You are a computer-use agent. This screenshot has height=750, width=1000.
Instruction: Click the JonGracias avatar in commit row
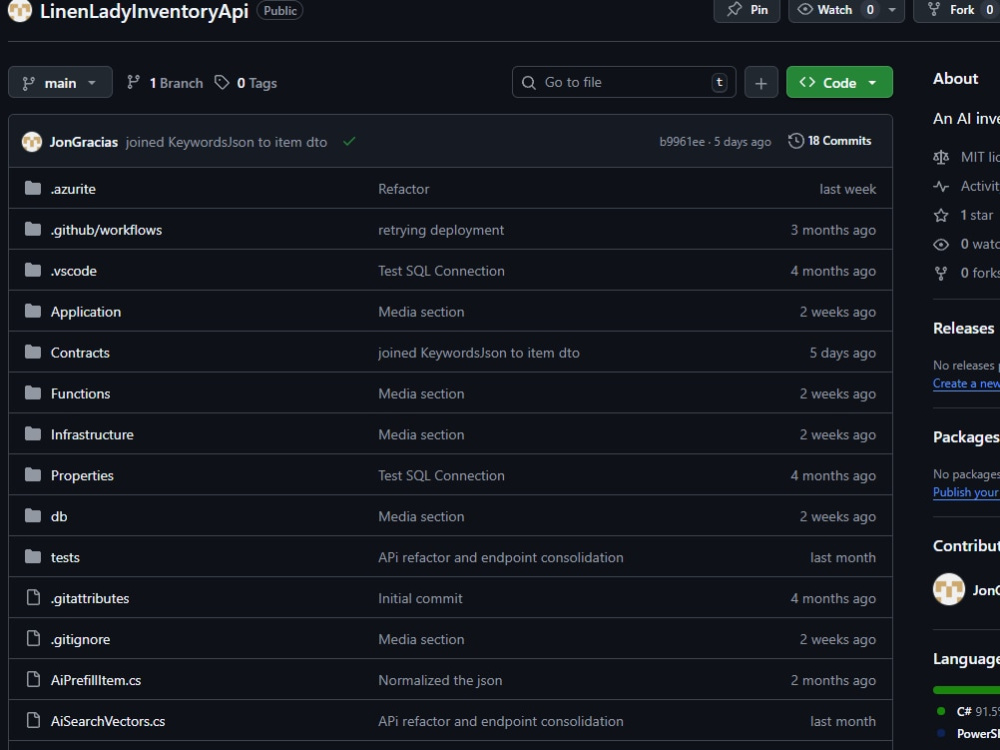[32, 142]
